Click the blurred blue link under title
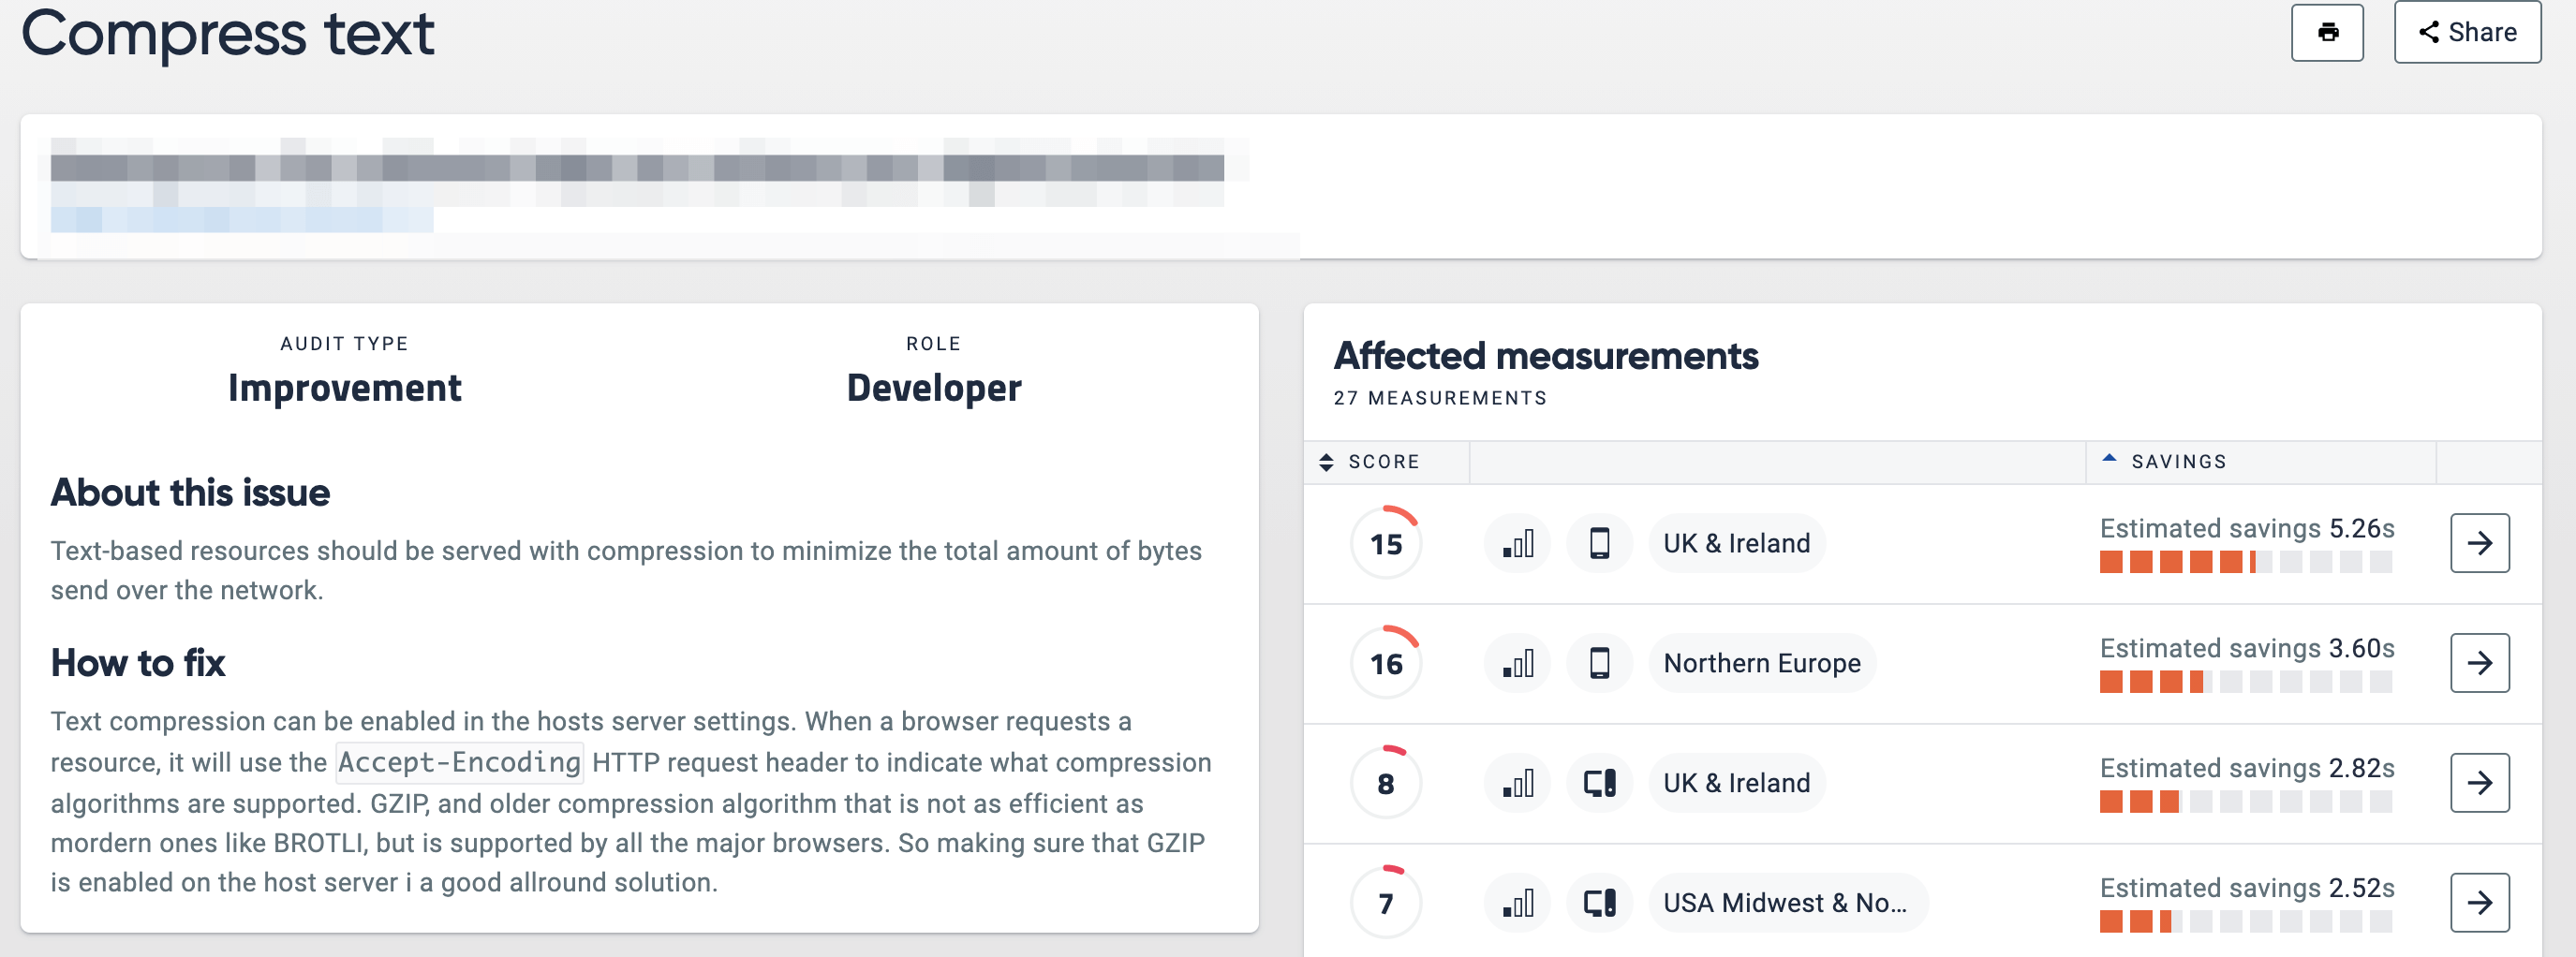Screen dimensions: 2576x957 click(241, 219)
